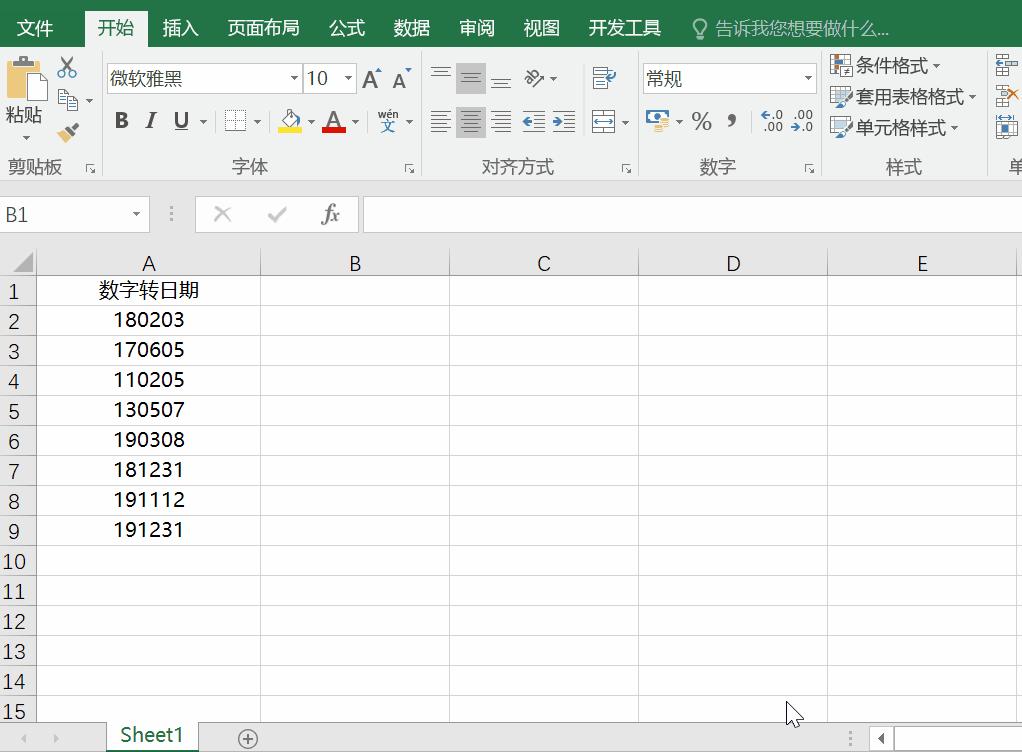Add new sheet plus icon
Image resolution: width=1022 pixels, height=752 pixels.
pyautogui.click(x=248, y=739)
